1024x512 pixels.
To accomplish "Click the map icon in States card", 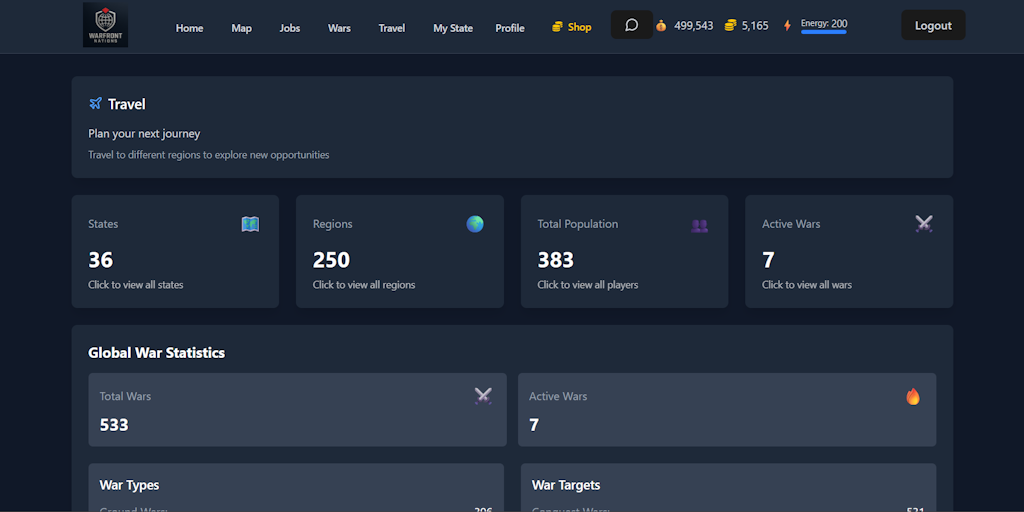I will [250, 224].
